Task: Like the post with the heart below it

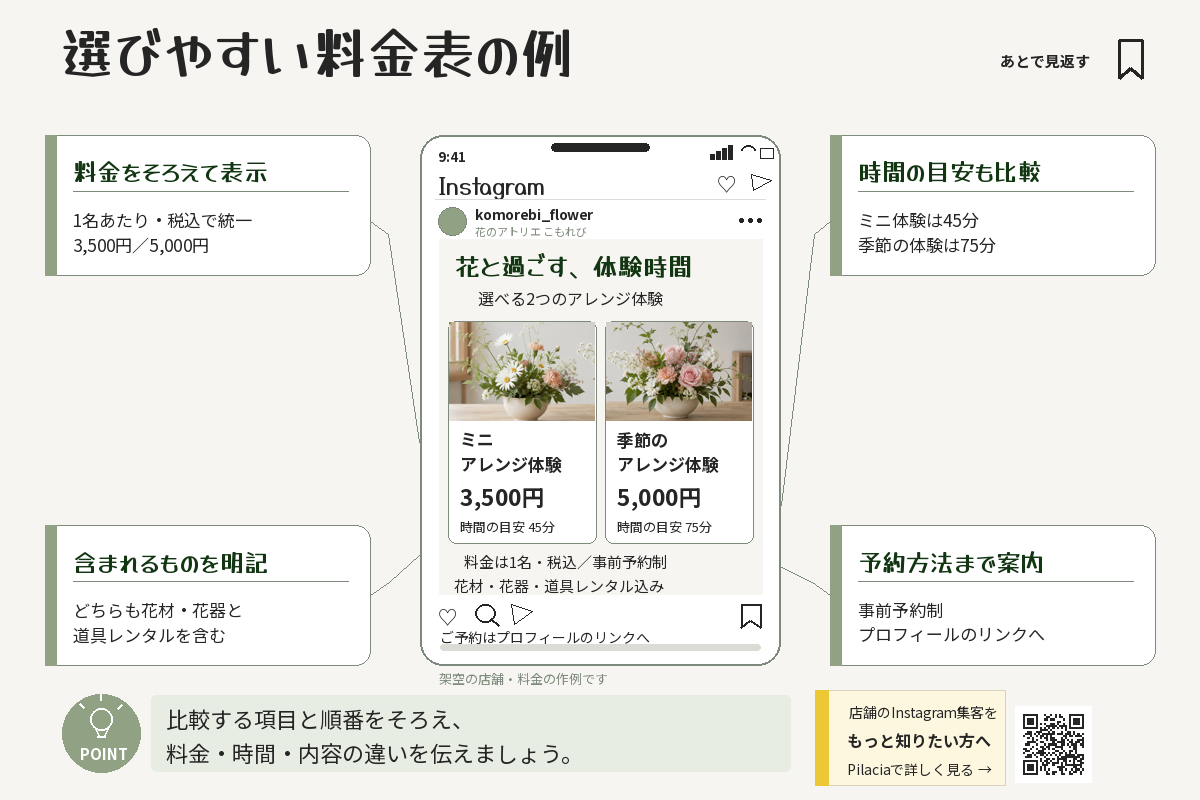Action: 448,616
